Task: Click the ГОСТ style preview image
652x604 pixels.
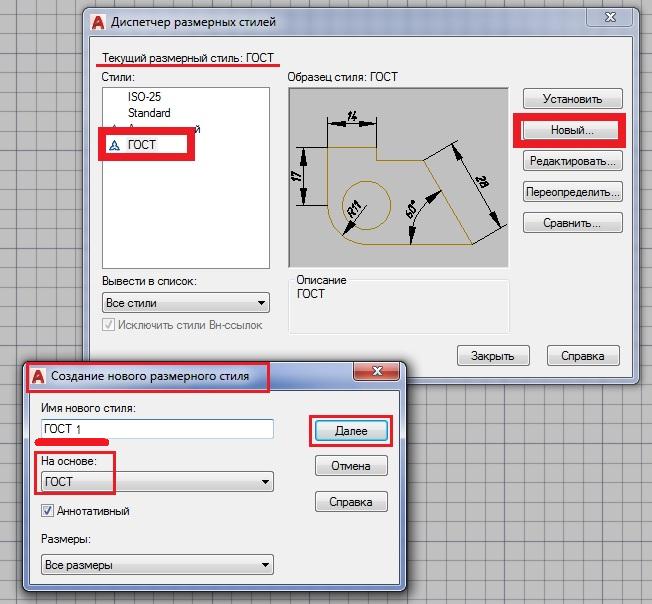Action: pos(399,175)
